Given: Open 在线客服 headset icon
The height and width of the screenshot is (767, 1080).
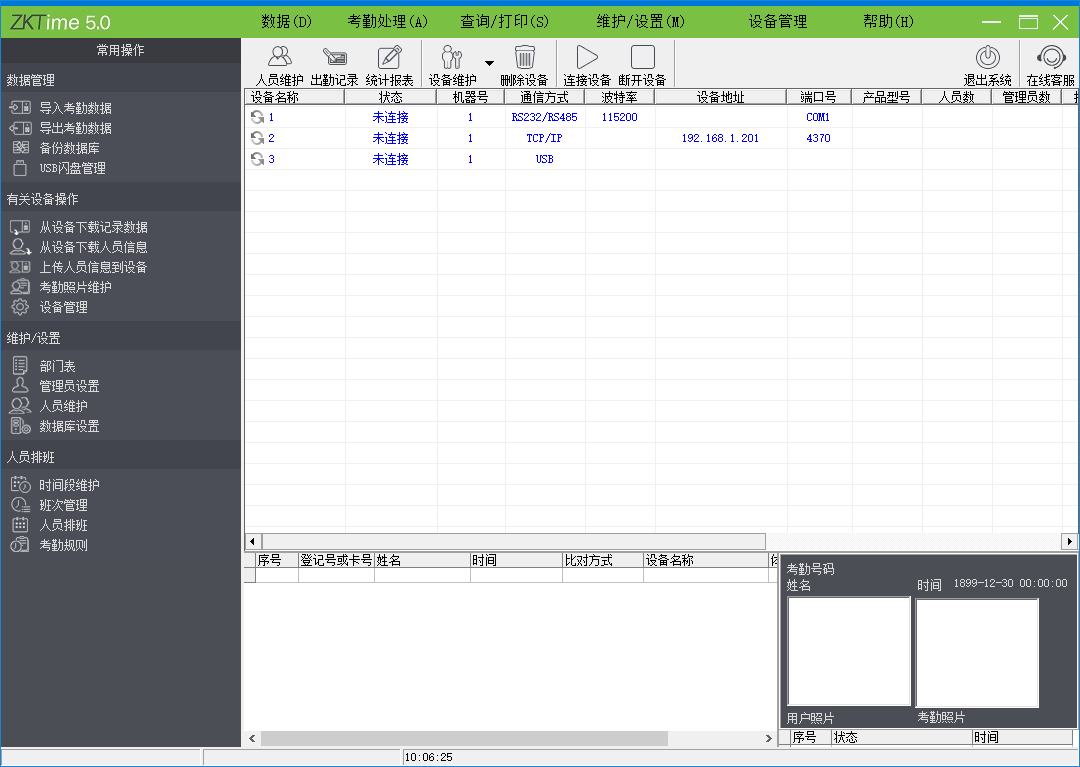Looking at the screenshot, I should coord(1051,58).
